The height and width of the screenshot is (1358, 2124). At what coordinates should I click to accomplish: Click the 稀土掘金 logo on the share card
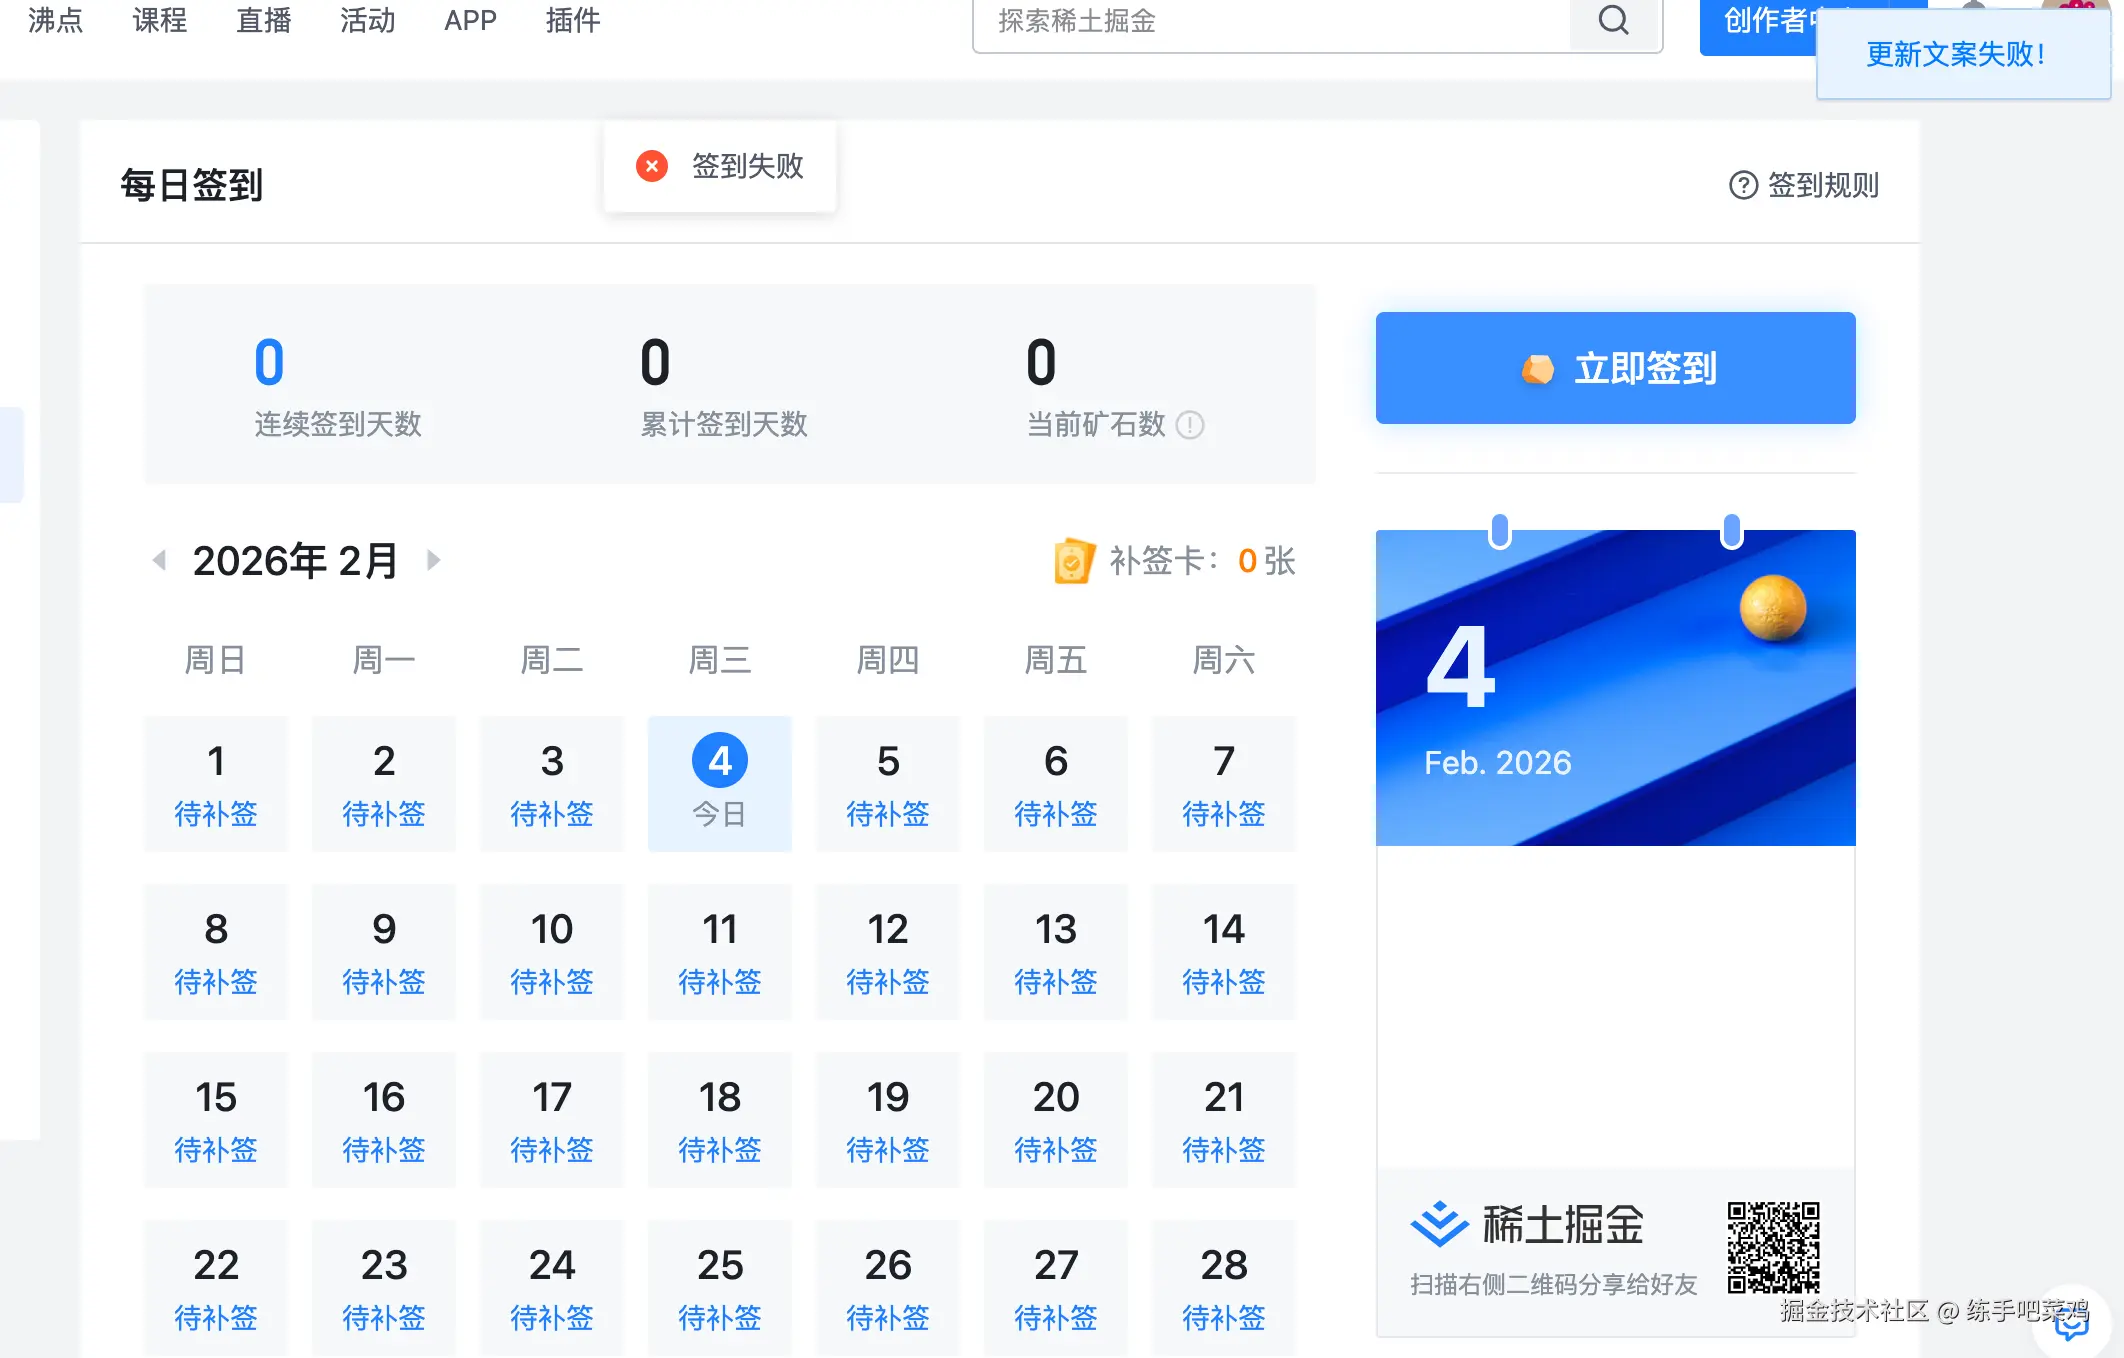point(1437,1224)
